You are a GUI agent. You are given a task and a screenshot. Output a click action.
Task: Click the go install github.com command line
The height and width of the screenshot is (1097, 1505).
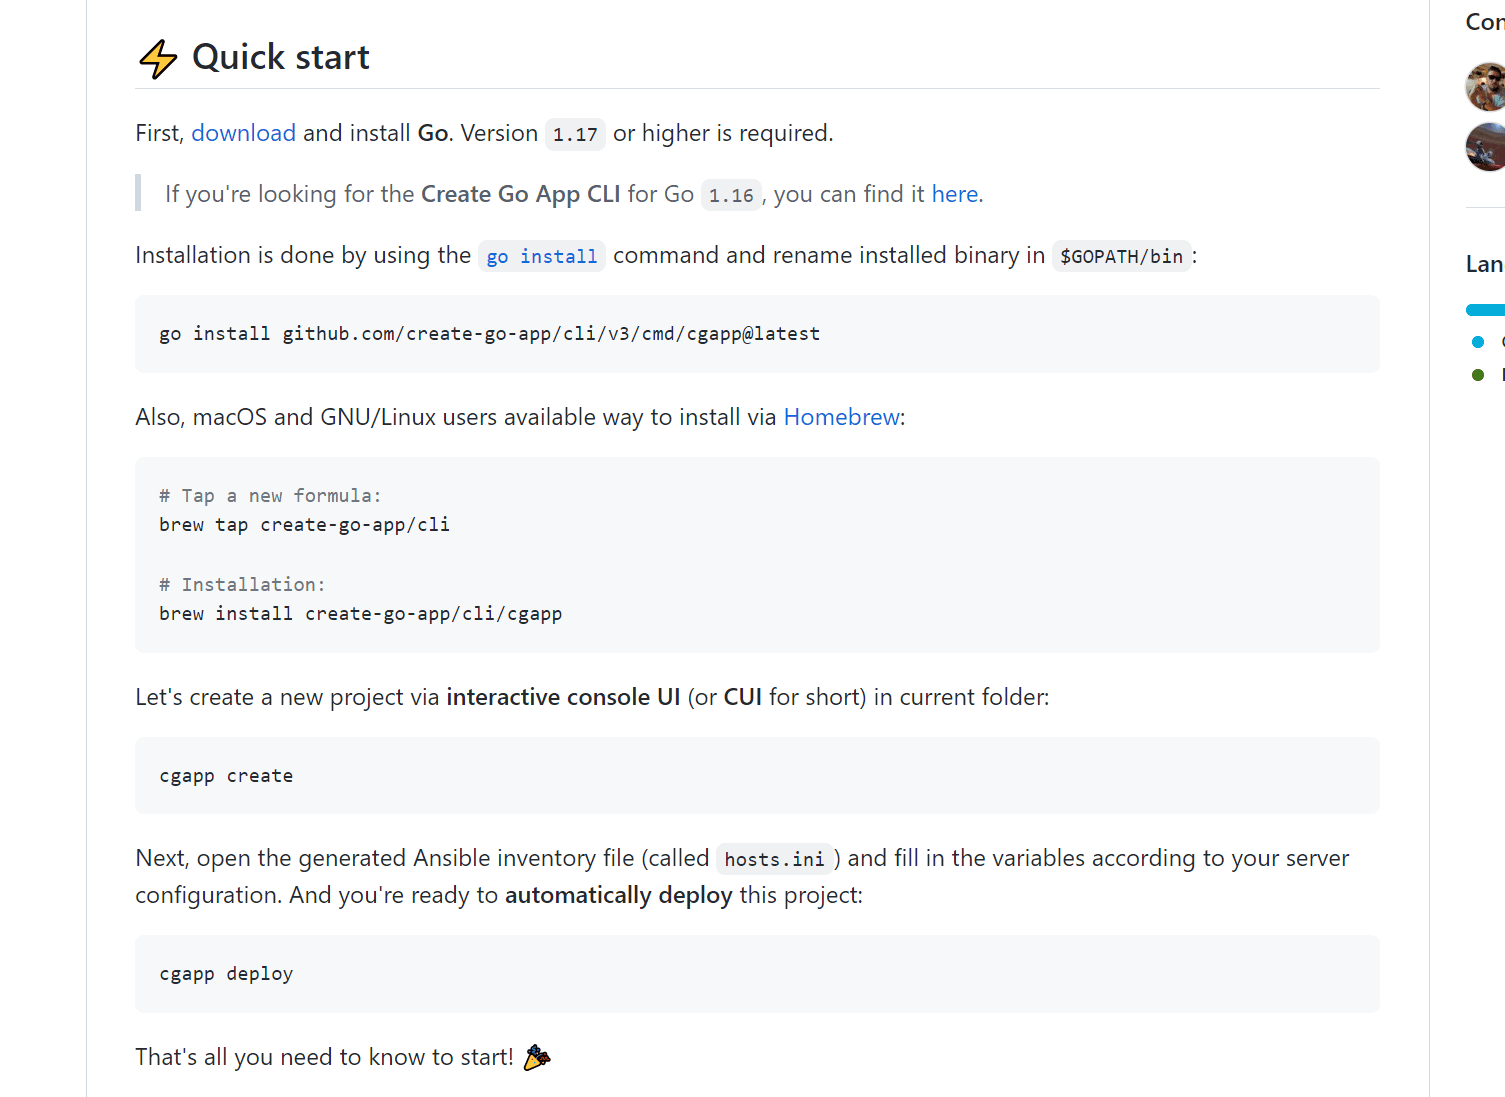489,334
